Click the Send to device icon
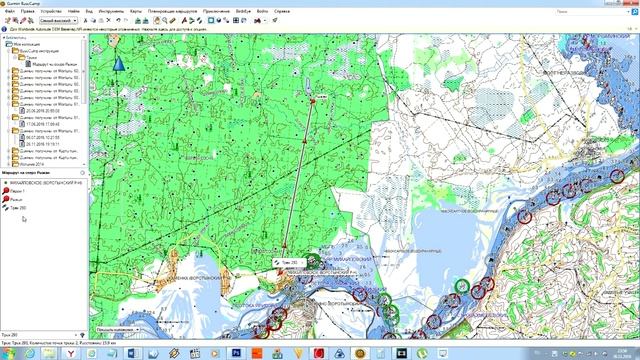 138,20
